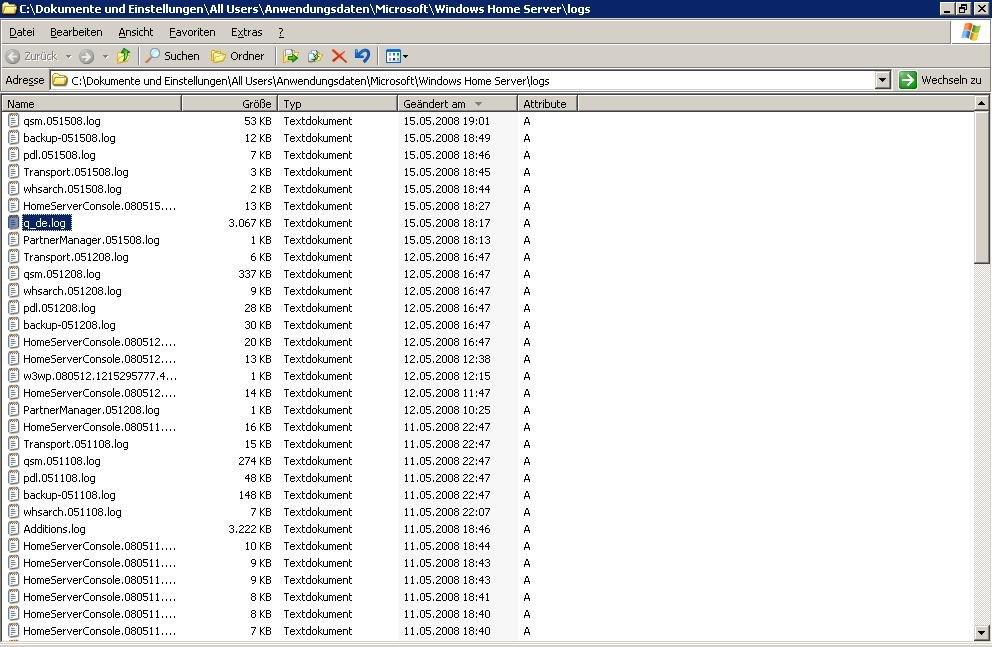Select the qsm.051208.log file icon
This screenshot has width=992, height=647.
pyautogui.click(x=13, y=274)
